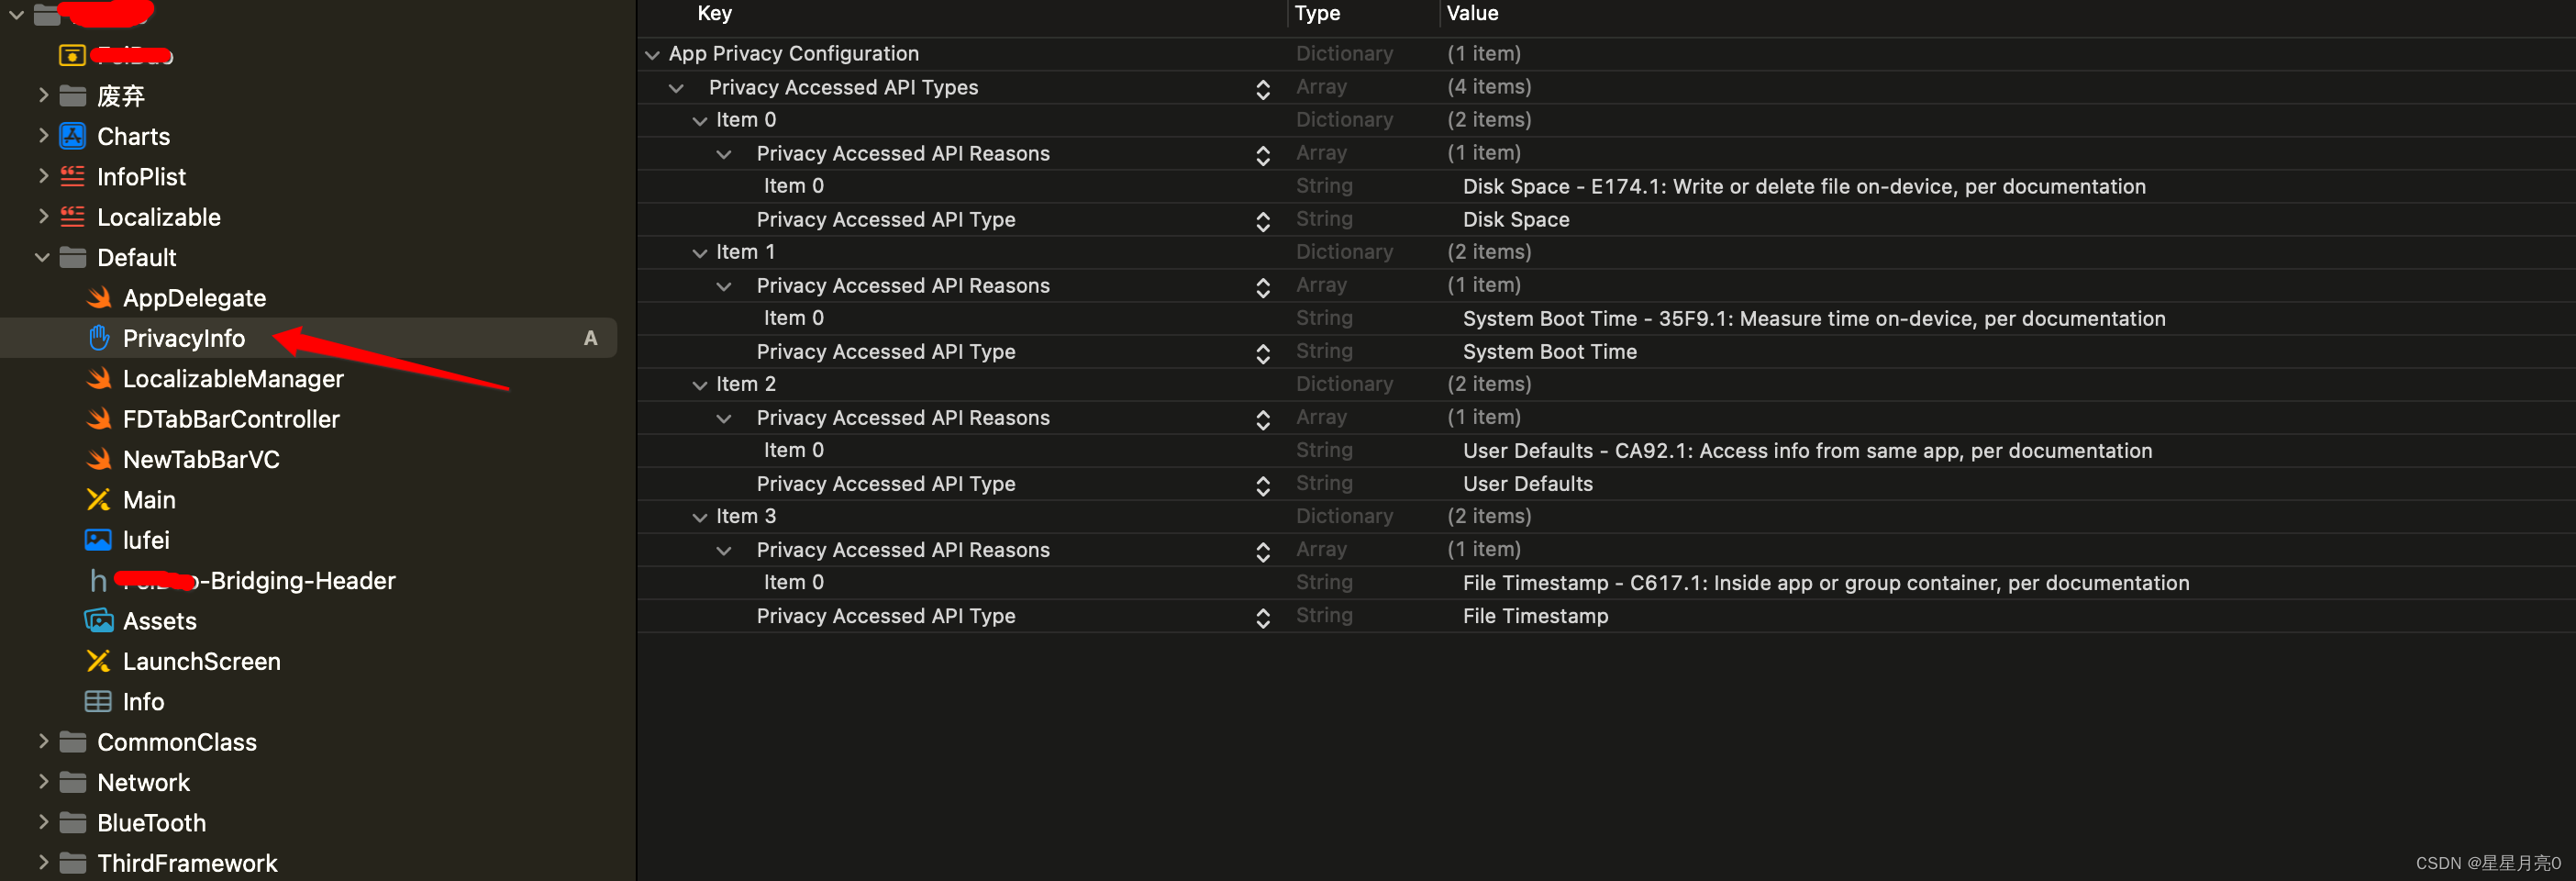Collapse App Privacy Configuration row
This screenshot has height=881, width=2576.
tap(653, 55)
